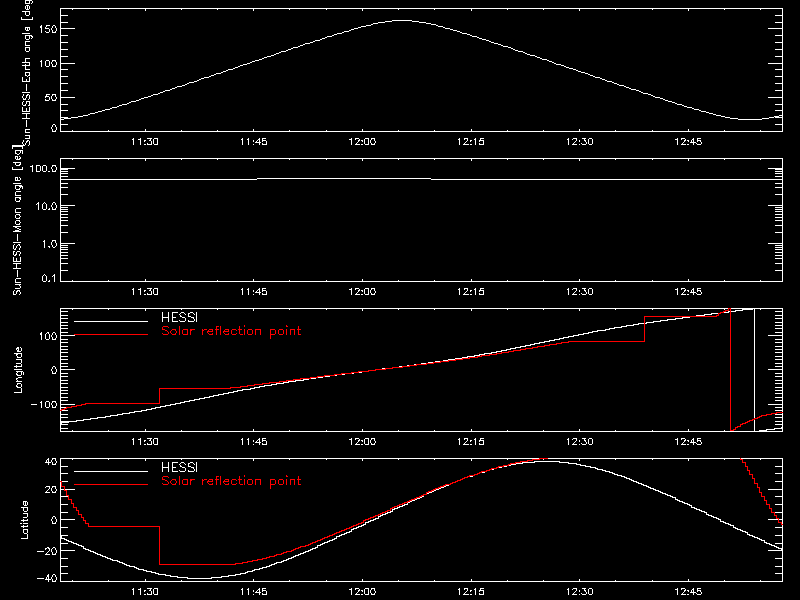Click the Sun-HESSI-Moon angle axis title

pyautogui.click(x=17, y=221)
